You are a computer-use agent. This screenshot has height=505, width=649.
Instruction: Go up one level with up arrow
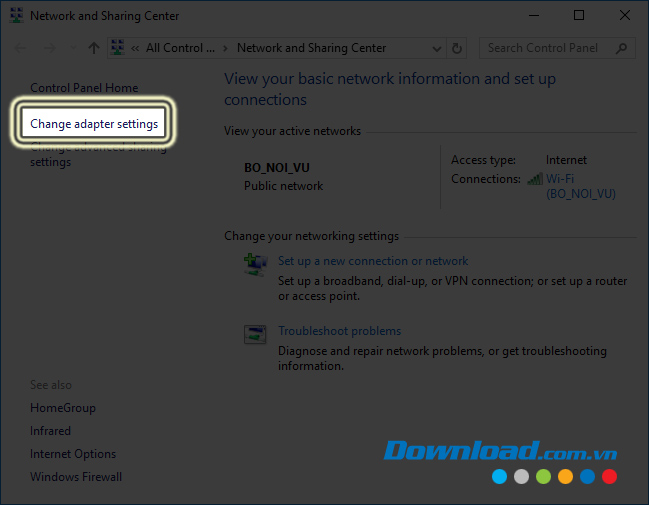[x=94, y=48]
